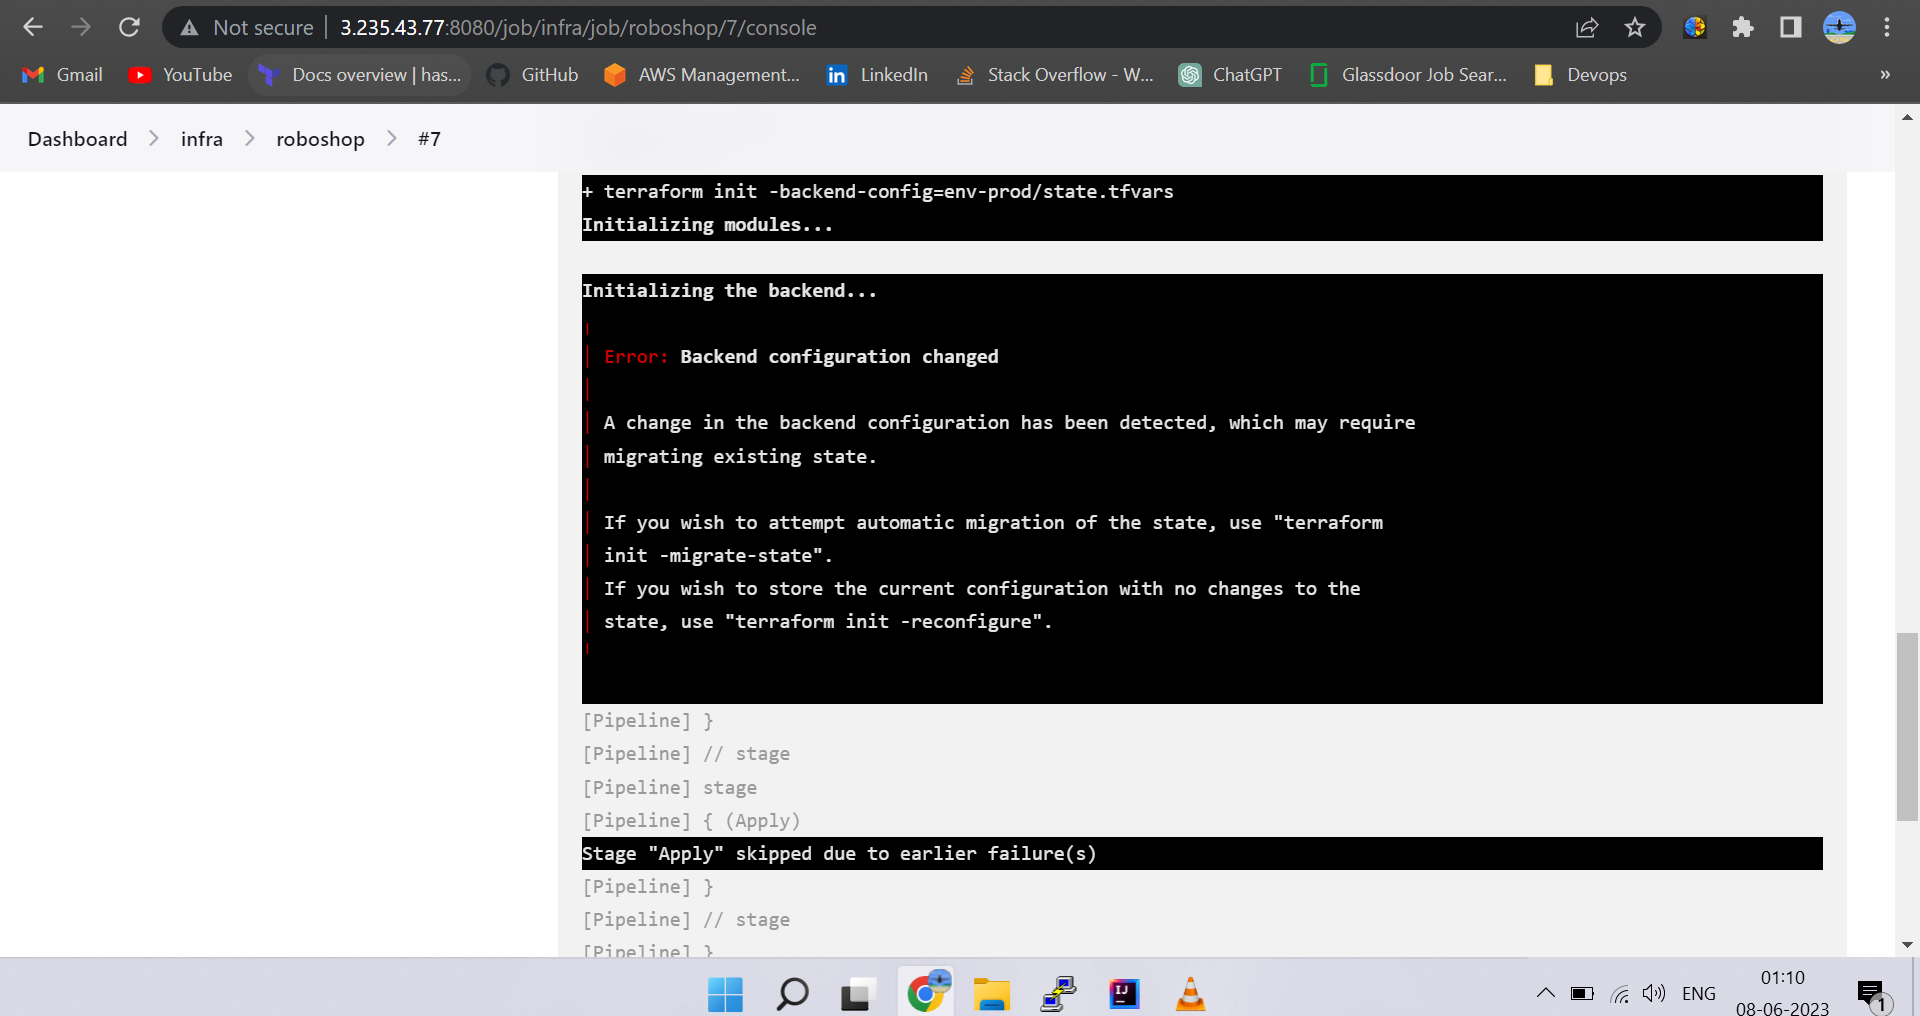
Task: Open the YouTube bookmark
Action: 181,75
